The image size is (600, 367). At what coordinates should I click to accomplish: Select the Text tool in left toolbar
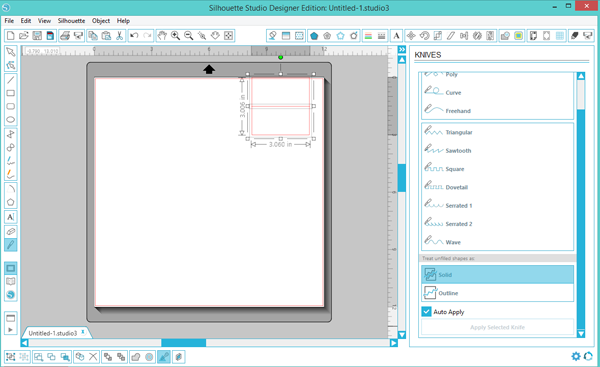11,217
